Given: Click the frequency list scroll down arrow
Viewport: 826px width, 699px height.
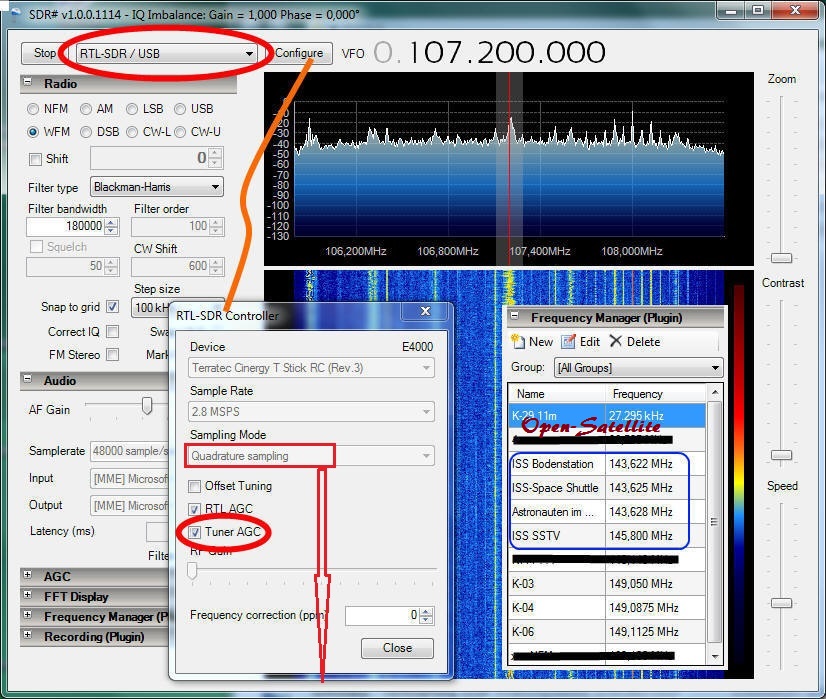Looking at the screenshot, I should point(715,656).
